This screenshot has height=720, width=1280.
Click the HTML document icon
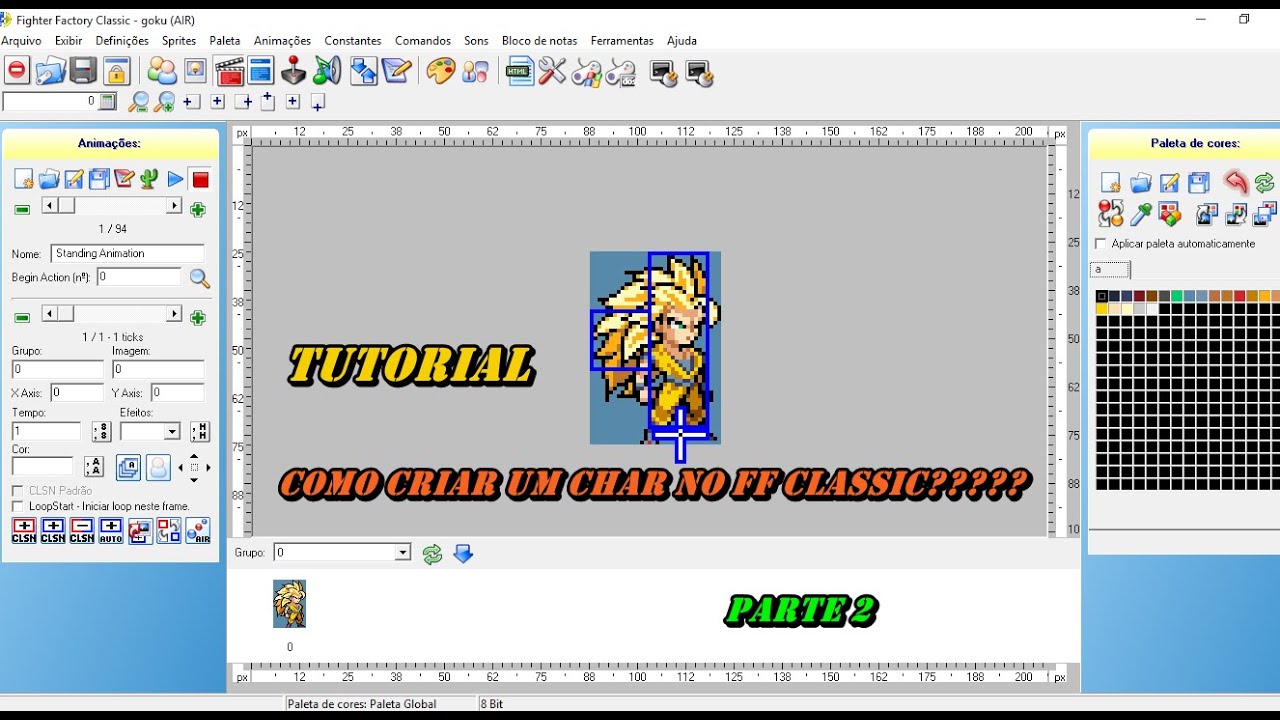(x=520, y=71)
